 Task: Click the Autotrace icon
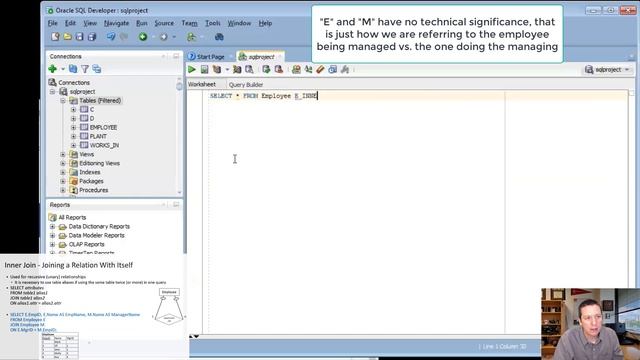pyautogui.click(x=237, y=69)
